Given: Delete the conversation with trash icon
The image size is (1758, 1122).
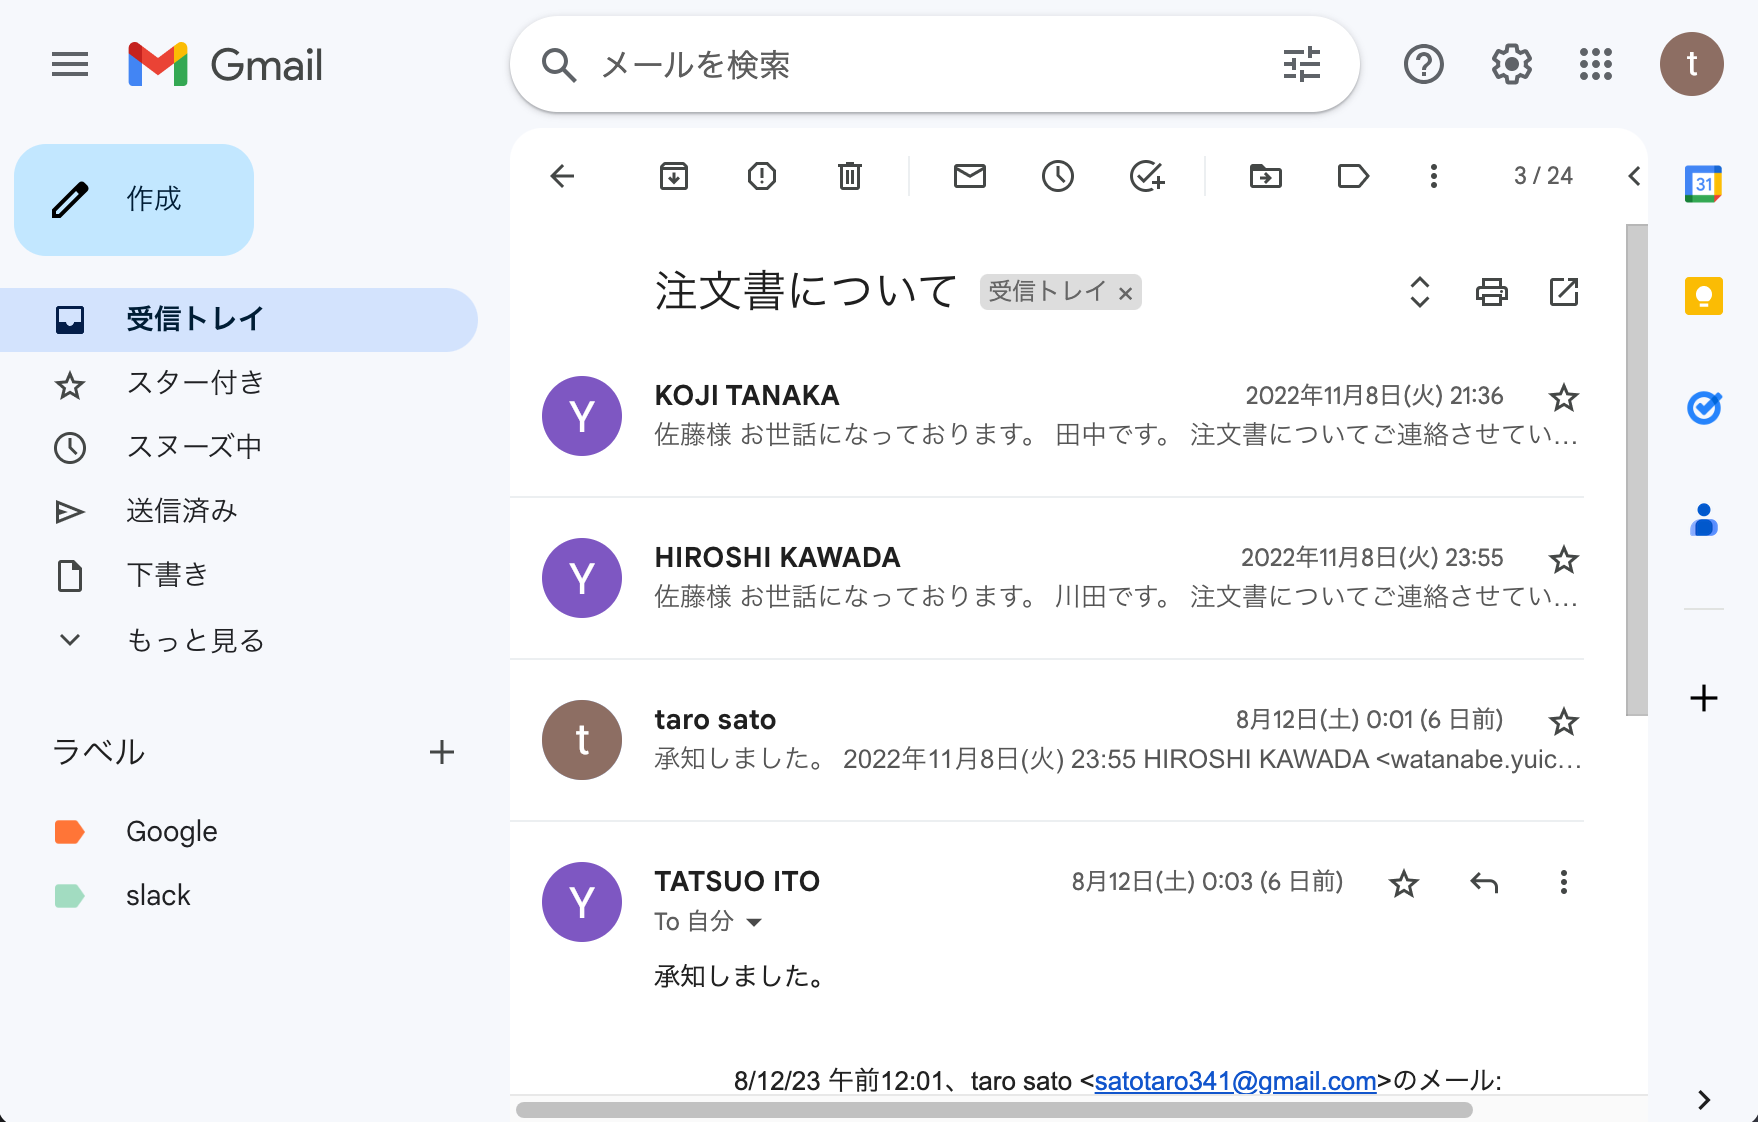Looking at the screenshot, I should coord(850,177).
